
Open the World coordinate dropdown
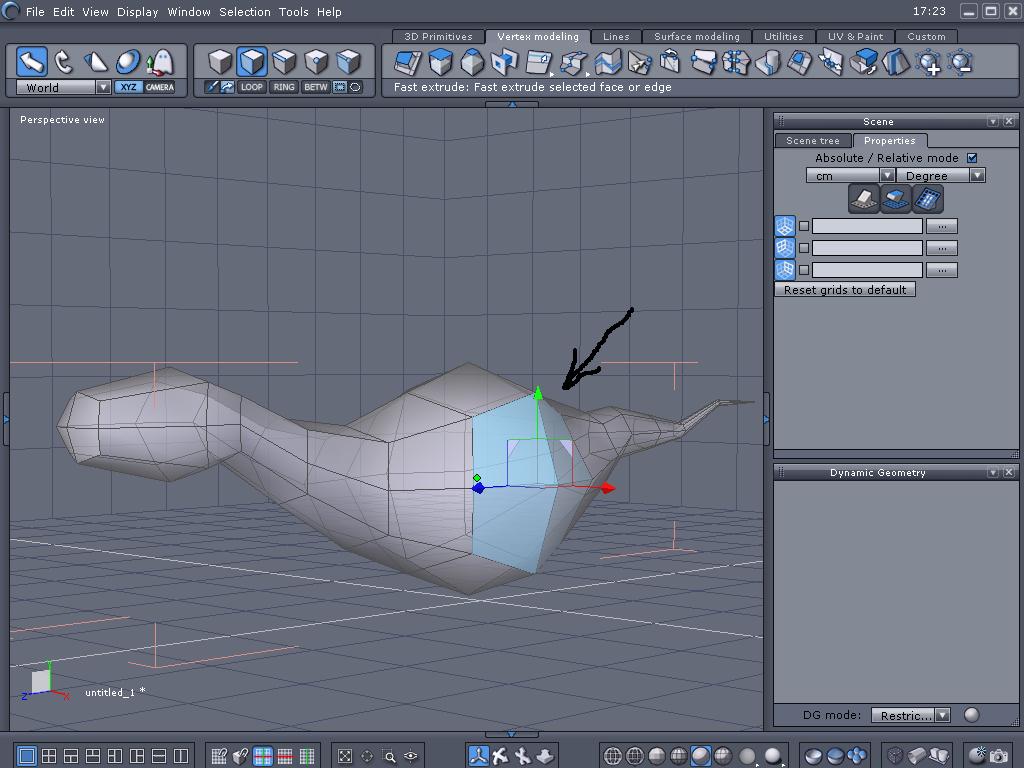tap(103, 88)
